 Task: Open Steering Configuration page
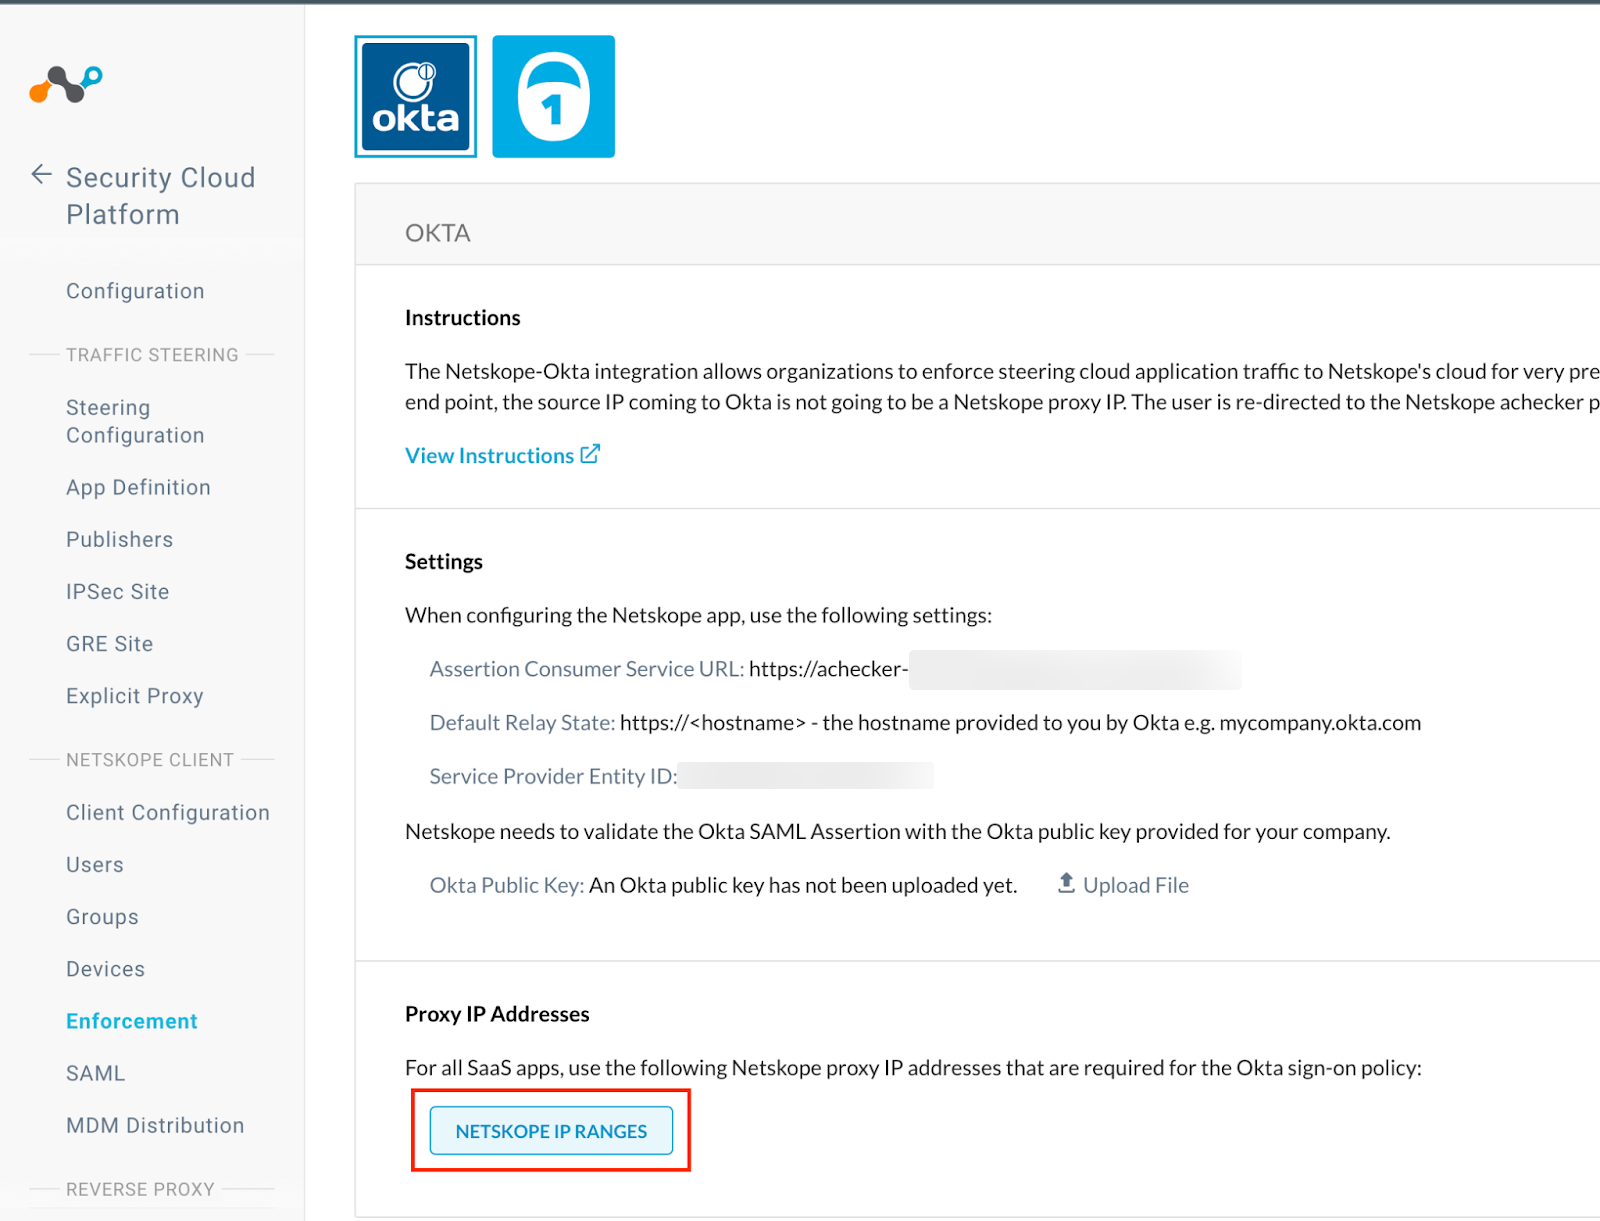(x=135, y=421)
